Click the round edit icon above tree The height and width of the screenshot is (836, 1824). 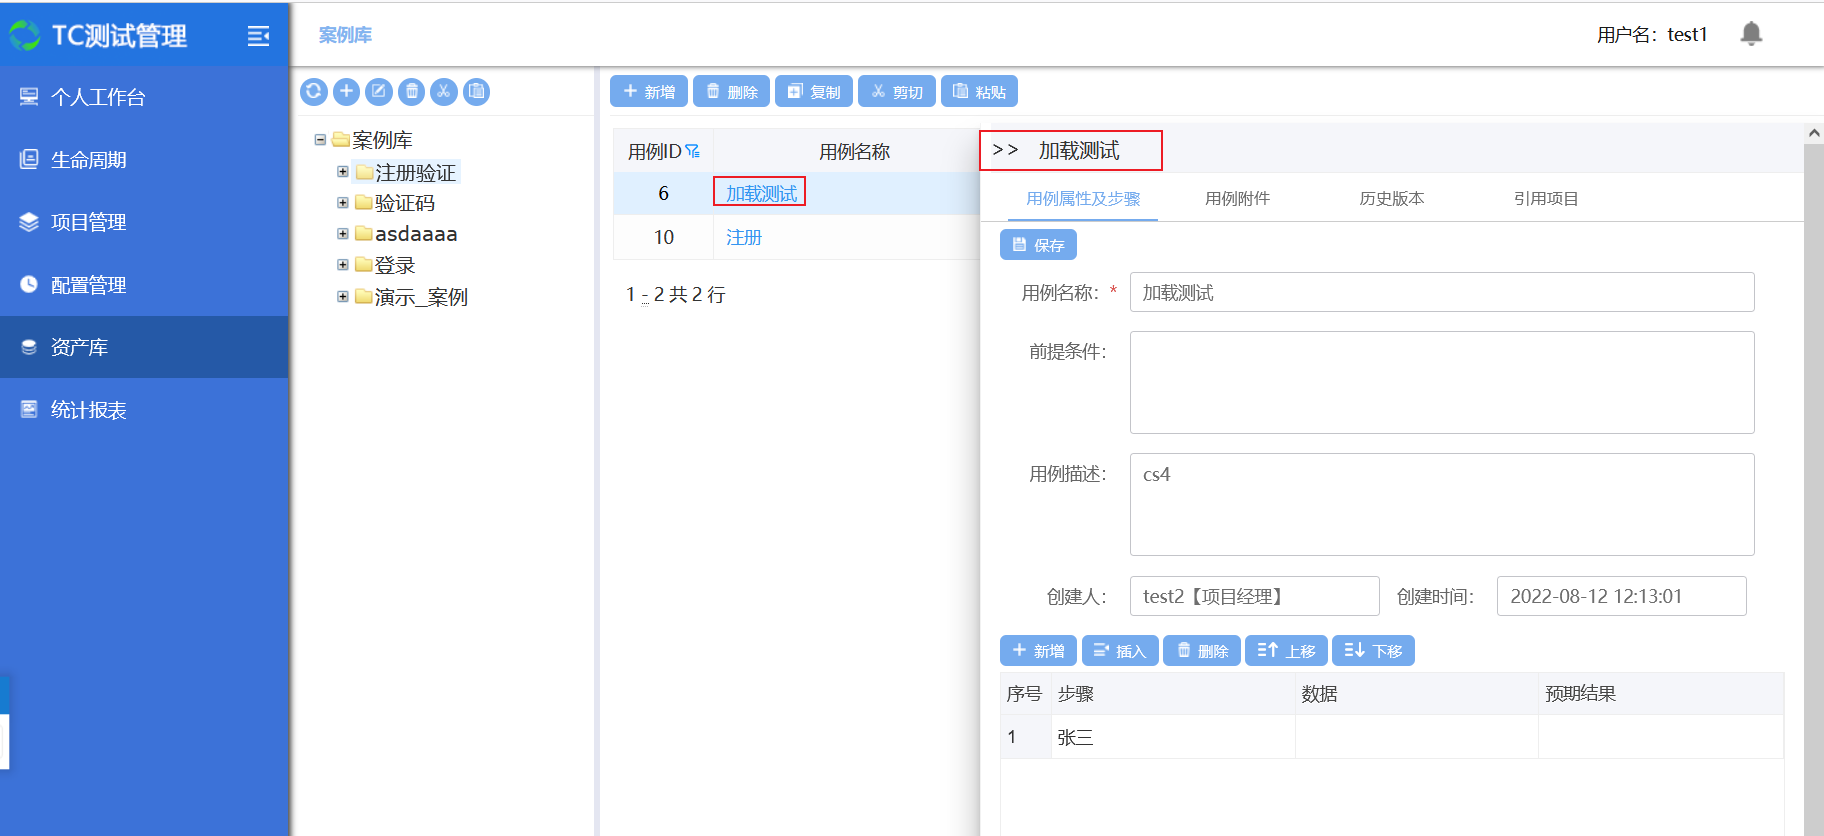tap(379, 92)
